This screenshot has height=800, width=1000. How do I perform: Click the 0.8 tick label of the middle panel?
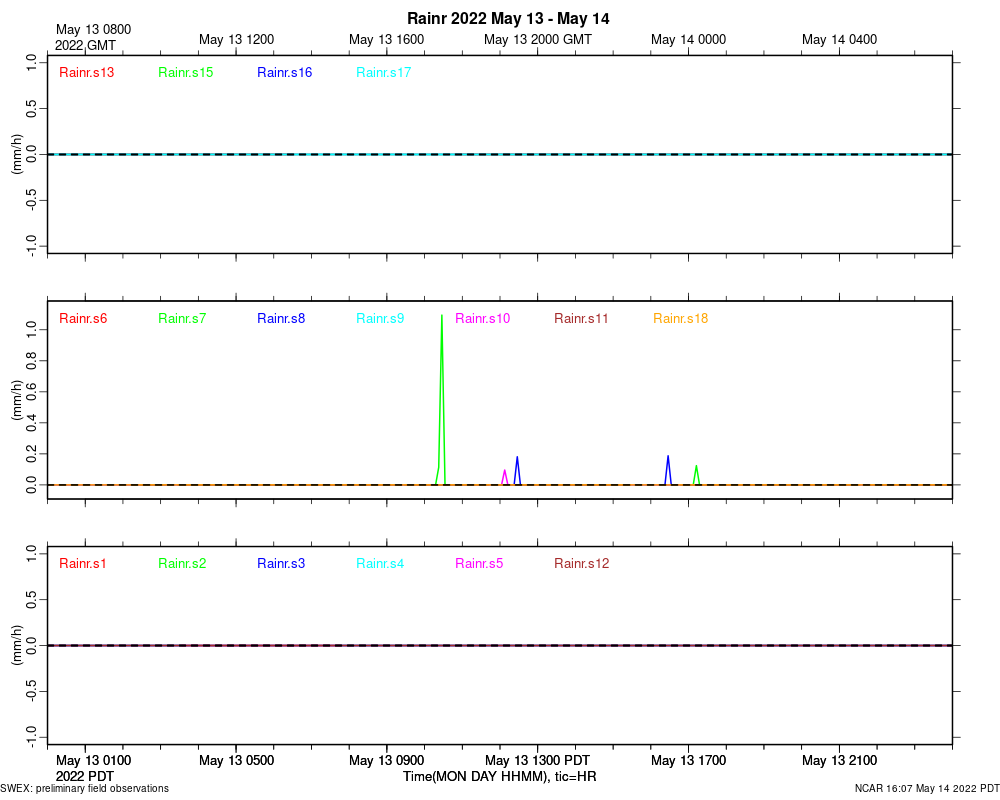(x=32, y=360)
